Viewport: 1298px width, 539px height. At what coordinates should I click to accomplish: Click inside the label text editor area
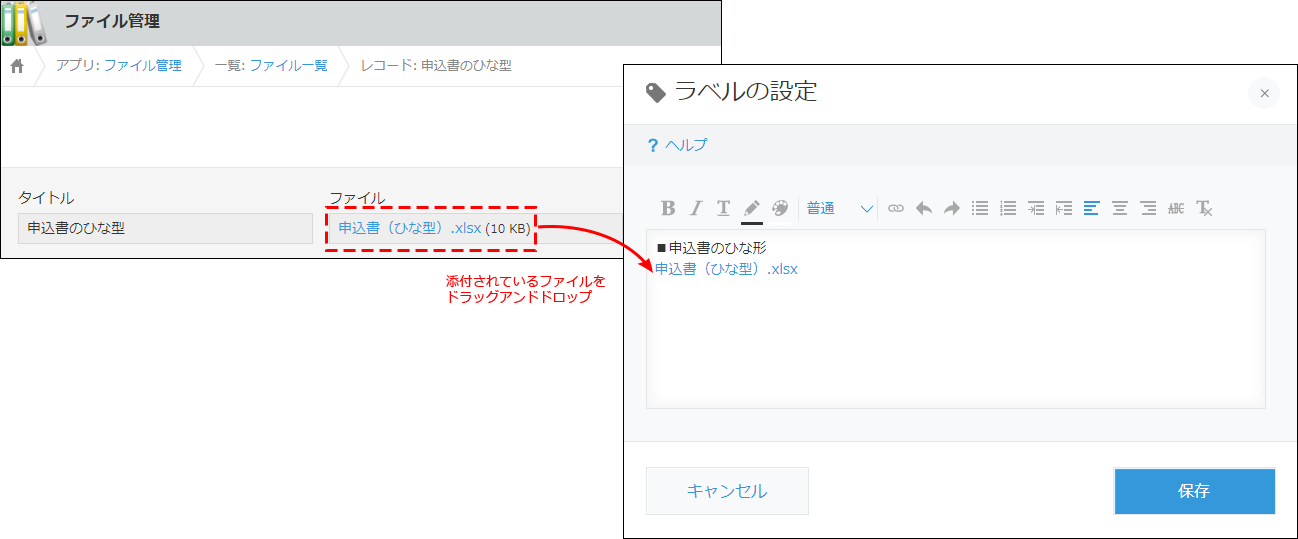[955, 318]
